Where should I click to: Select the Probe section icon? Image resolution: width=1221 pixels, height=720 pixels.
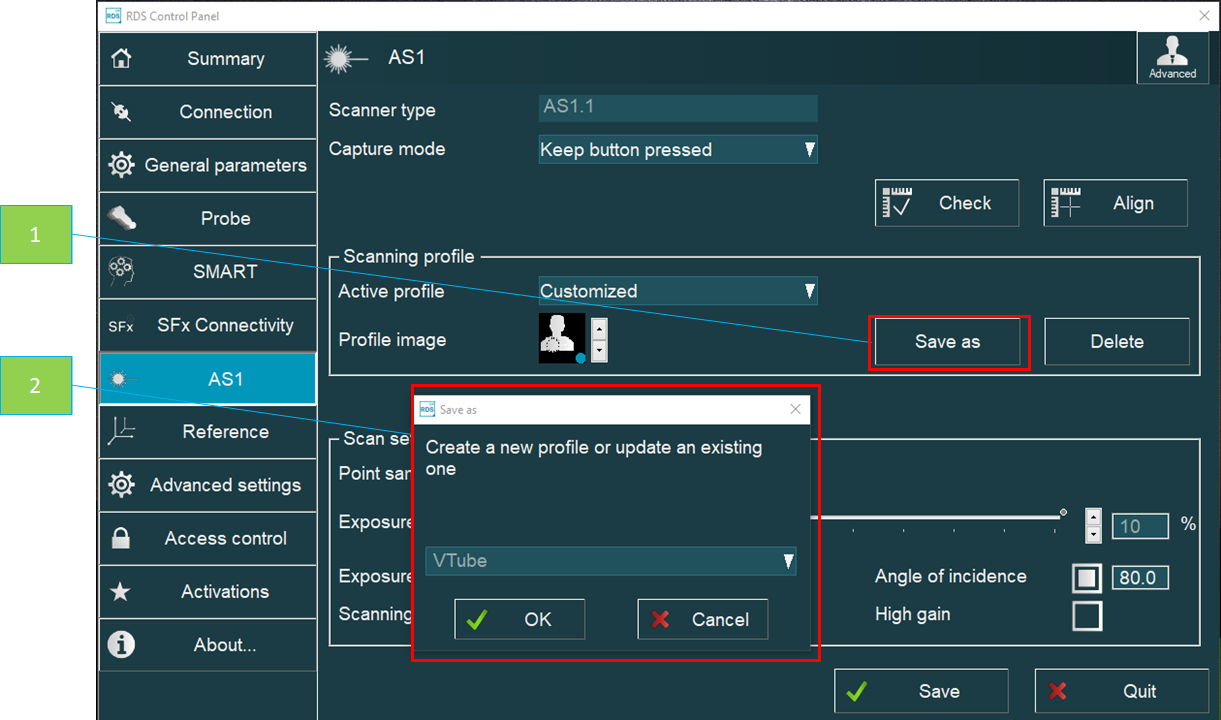[x=120, y=218]
